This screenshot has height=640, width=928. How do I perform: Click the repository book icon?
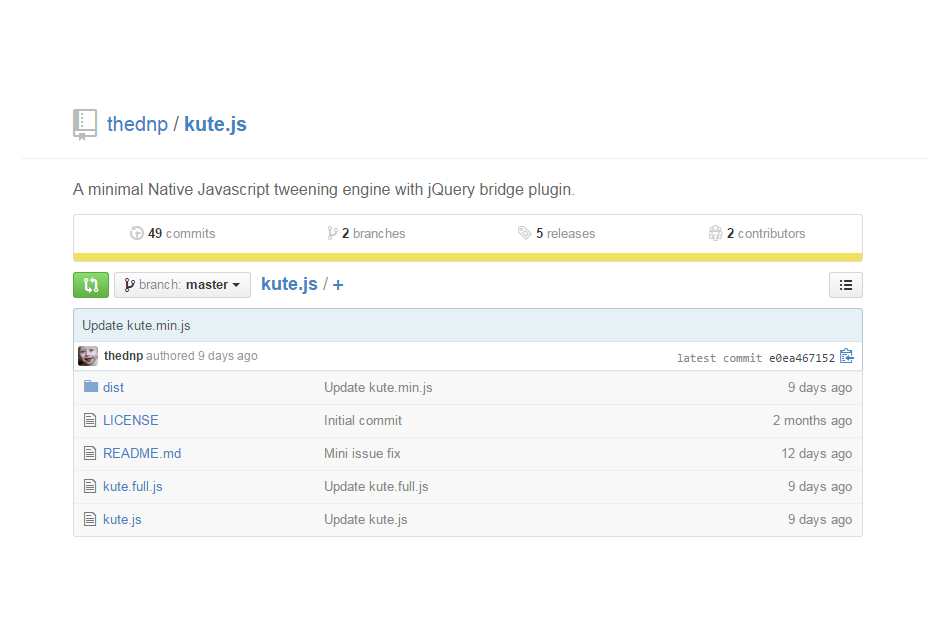tap(85, 125)
